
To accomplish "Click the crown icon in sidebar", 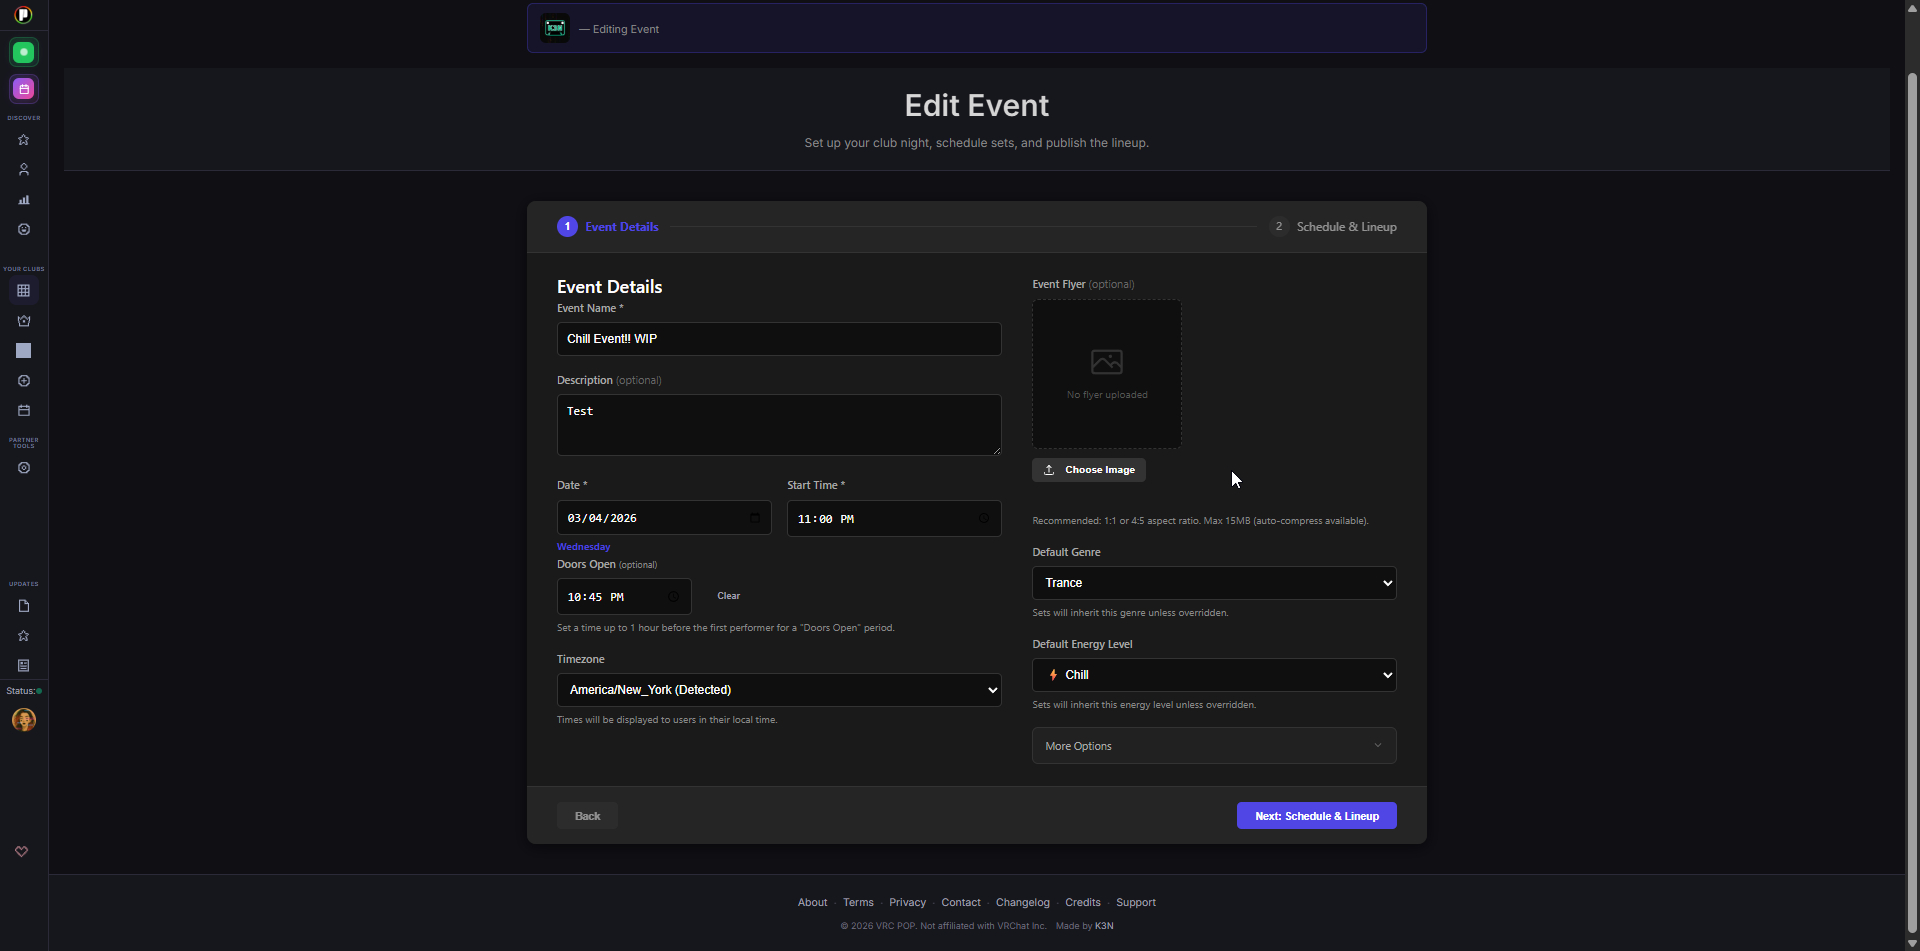I will tap(24, 321).
